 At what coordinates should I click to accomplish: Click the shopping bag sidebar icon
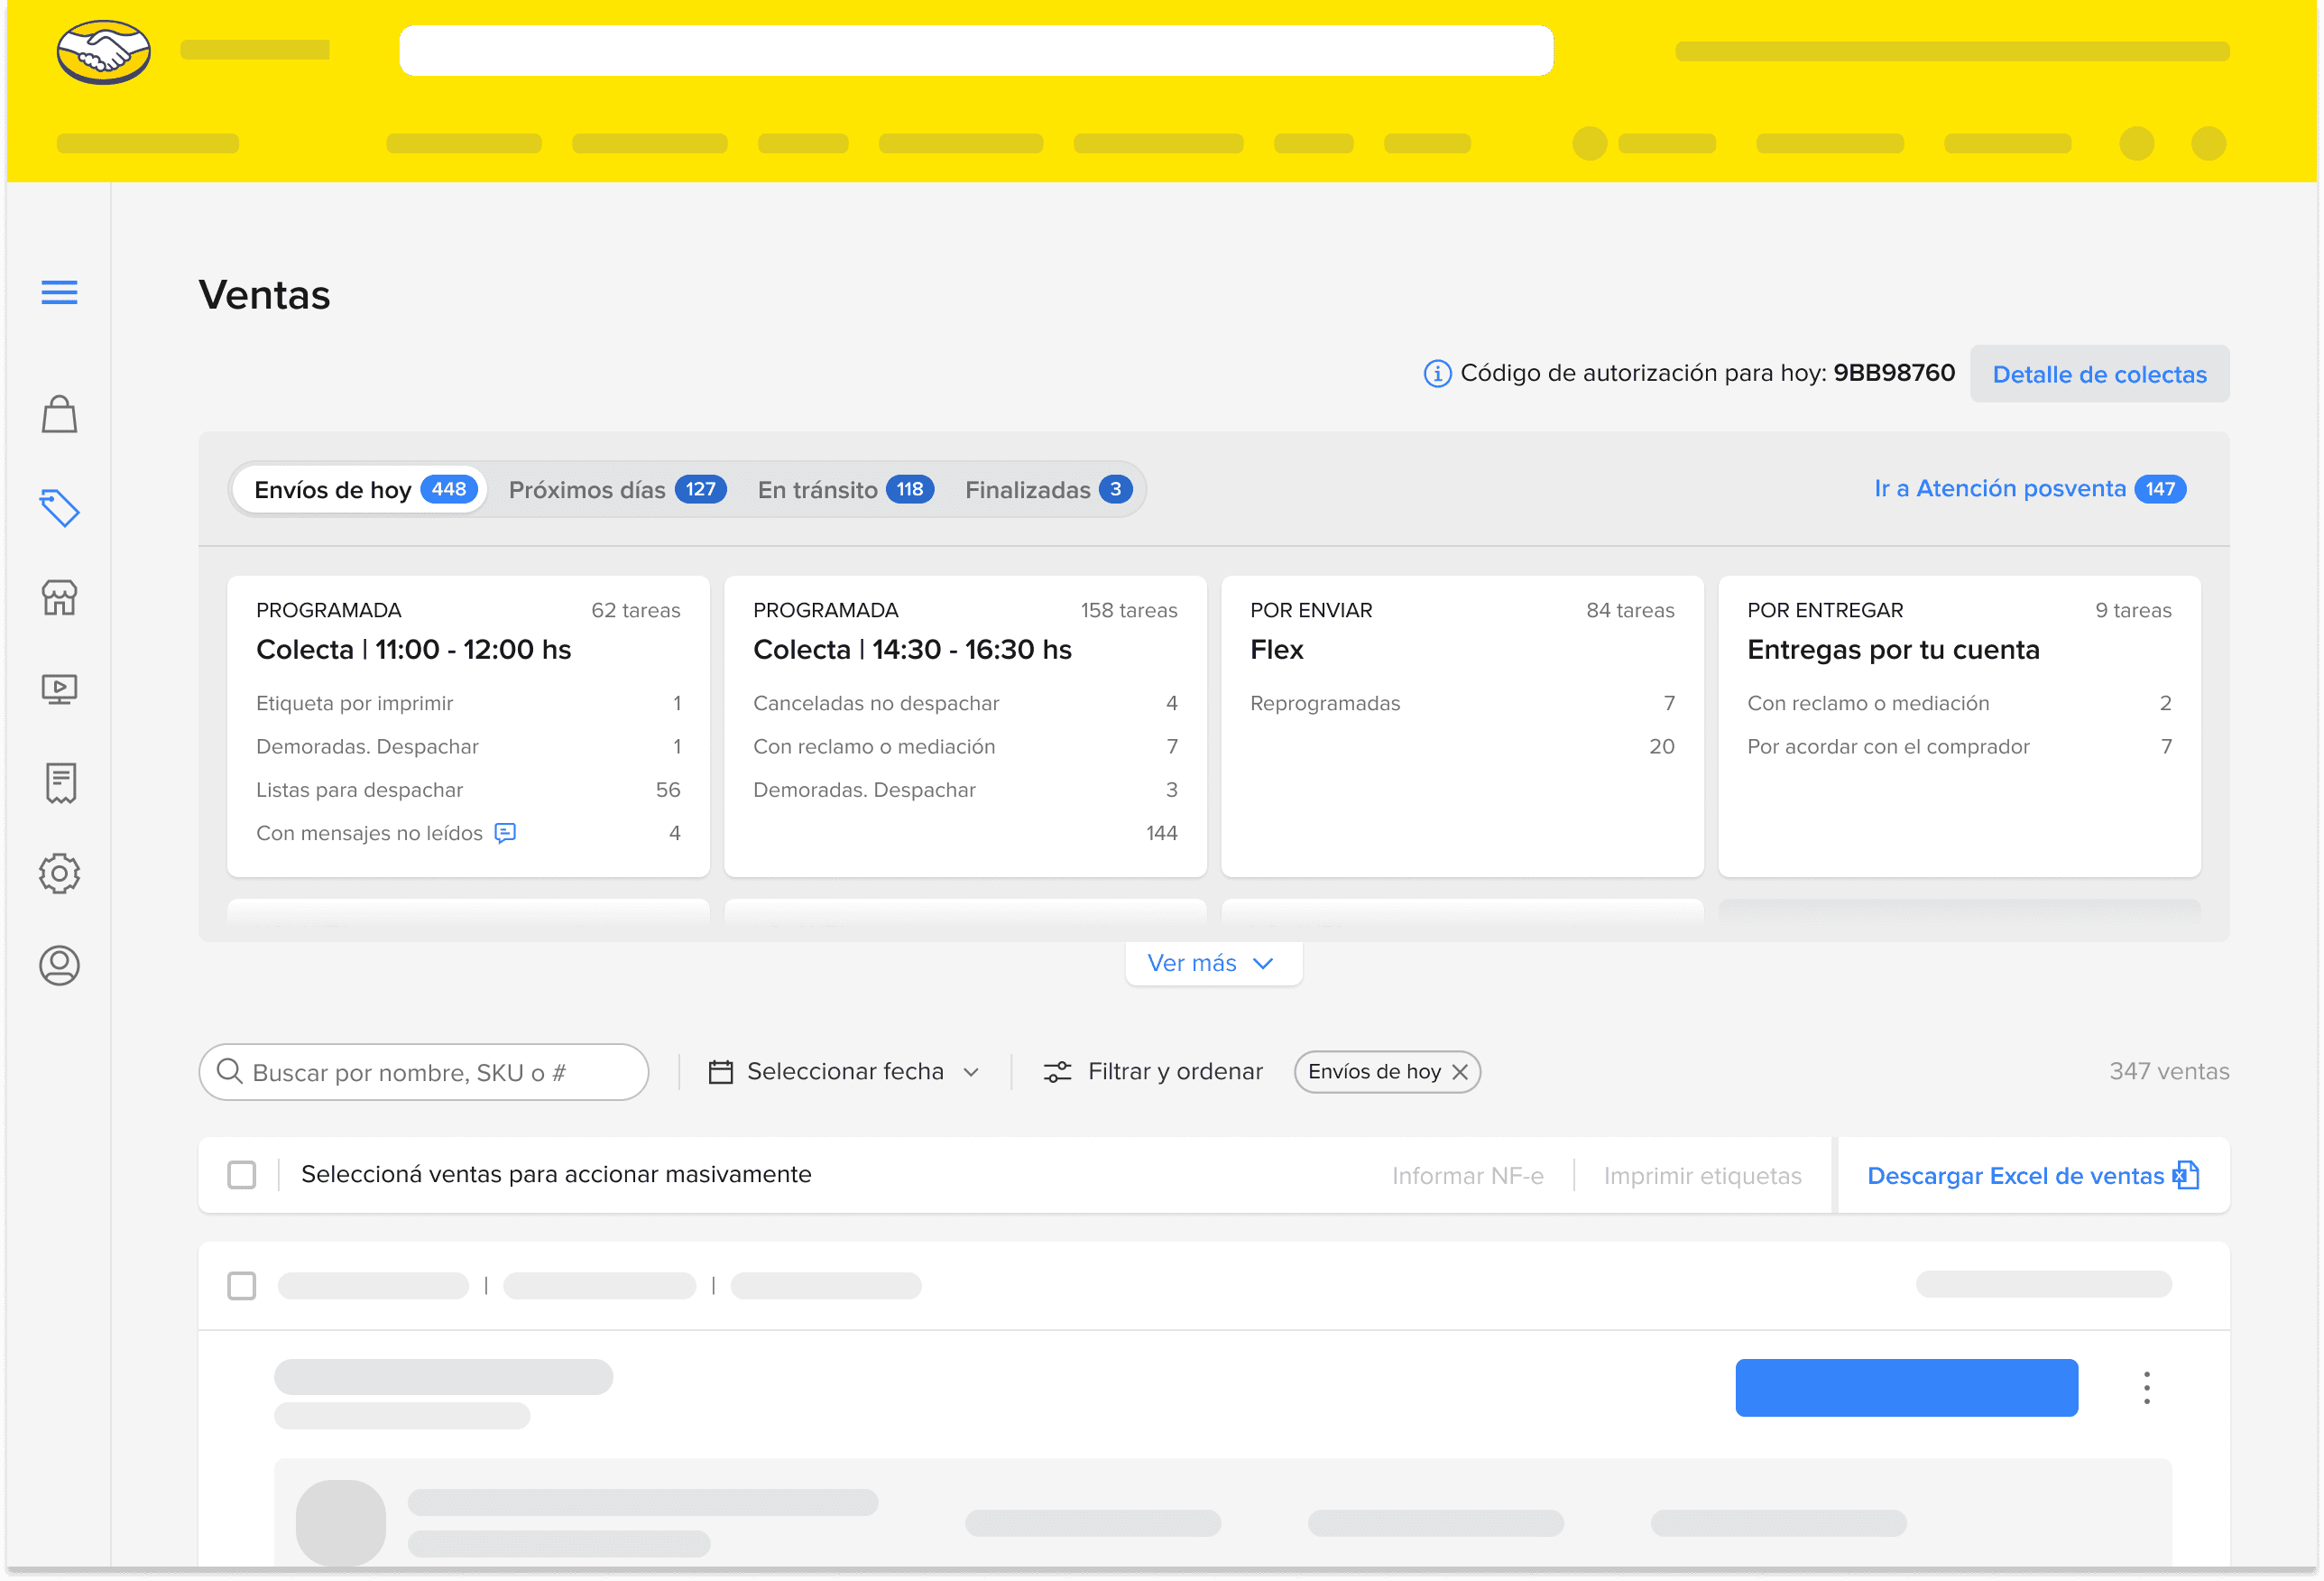point(59,414)
